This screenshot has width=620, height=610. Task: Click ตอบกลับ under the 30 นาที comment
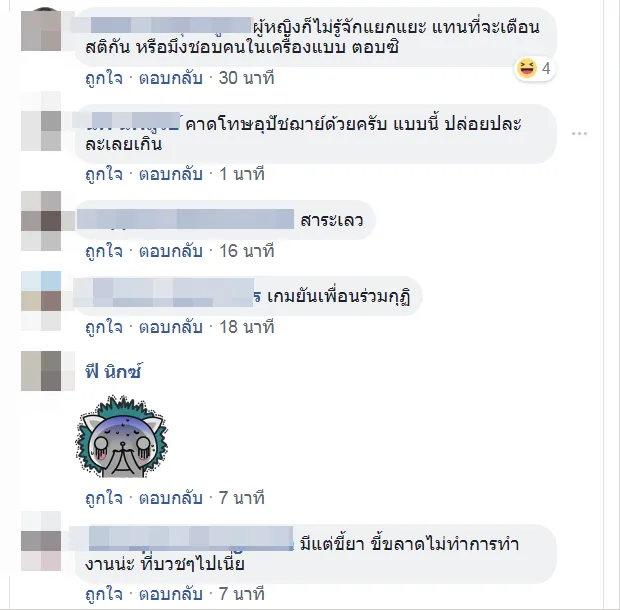point(171,78)
